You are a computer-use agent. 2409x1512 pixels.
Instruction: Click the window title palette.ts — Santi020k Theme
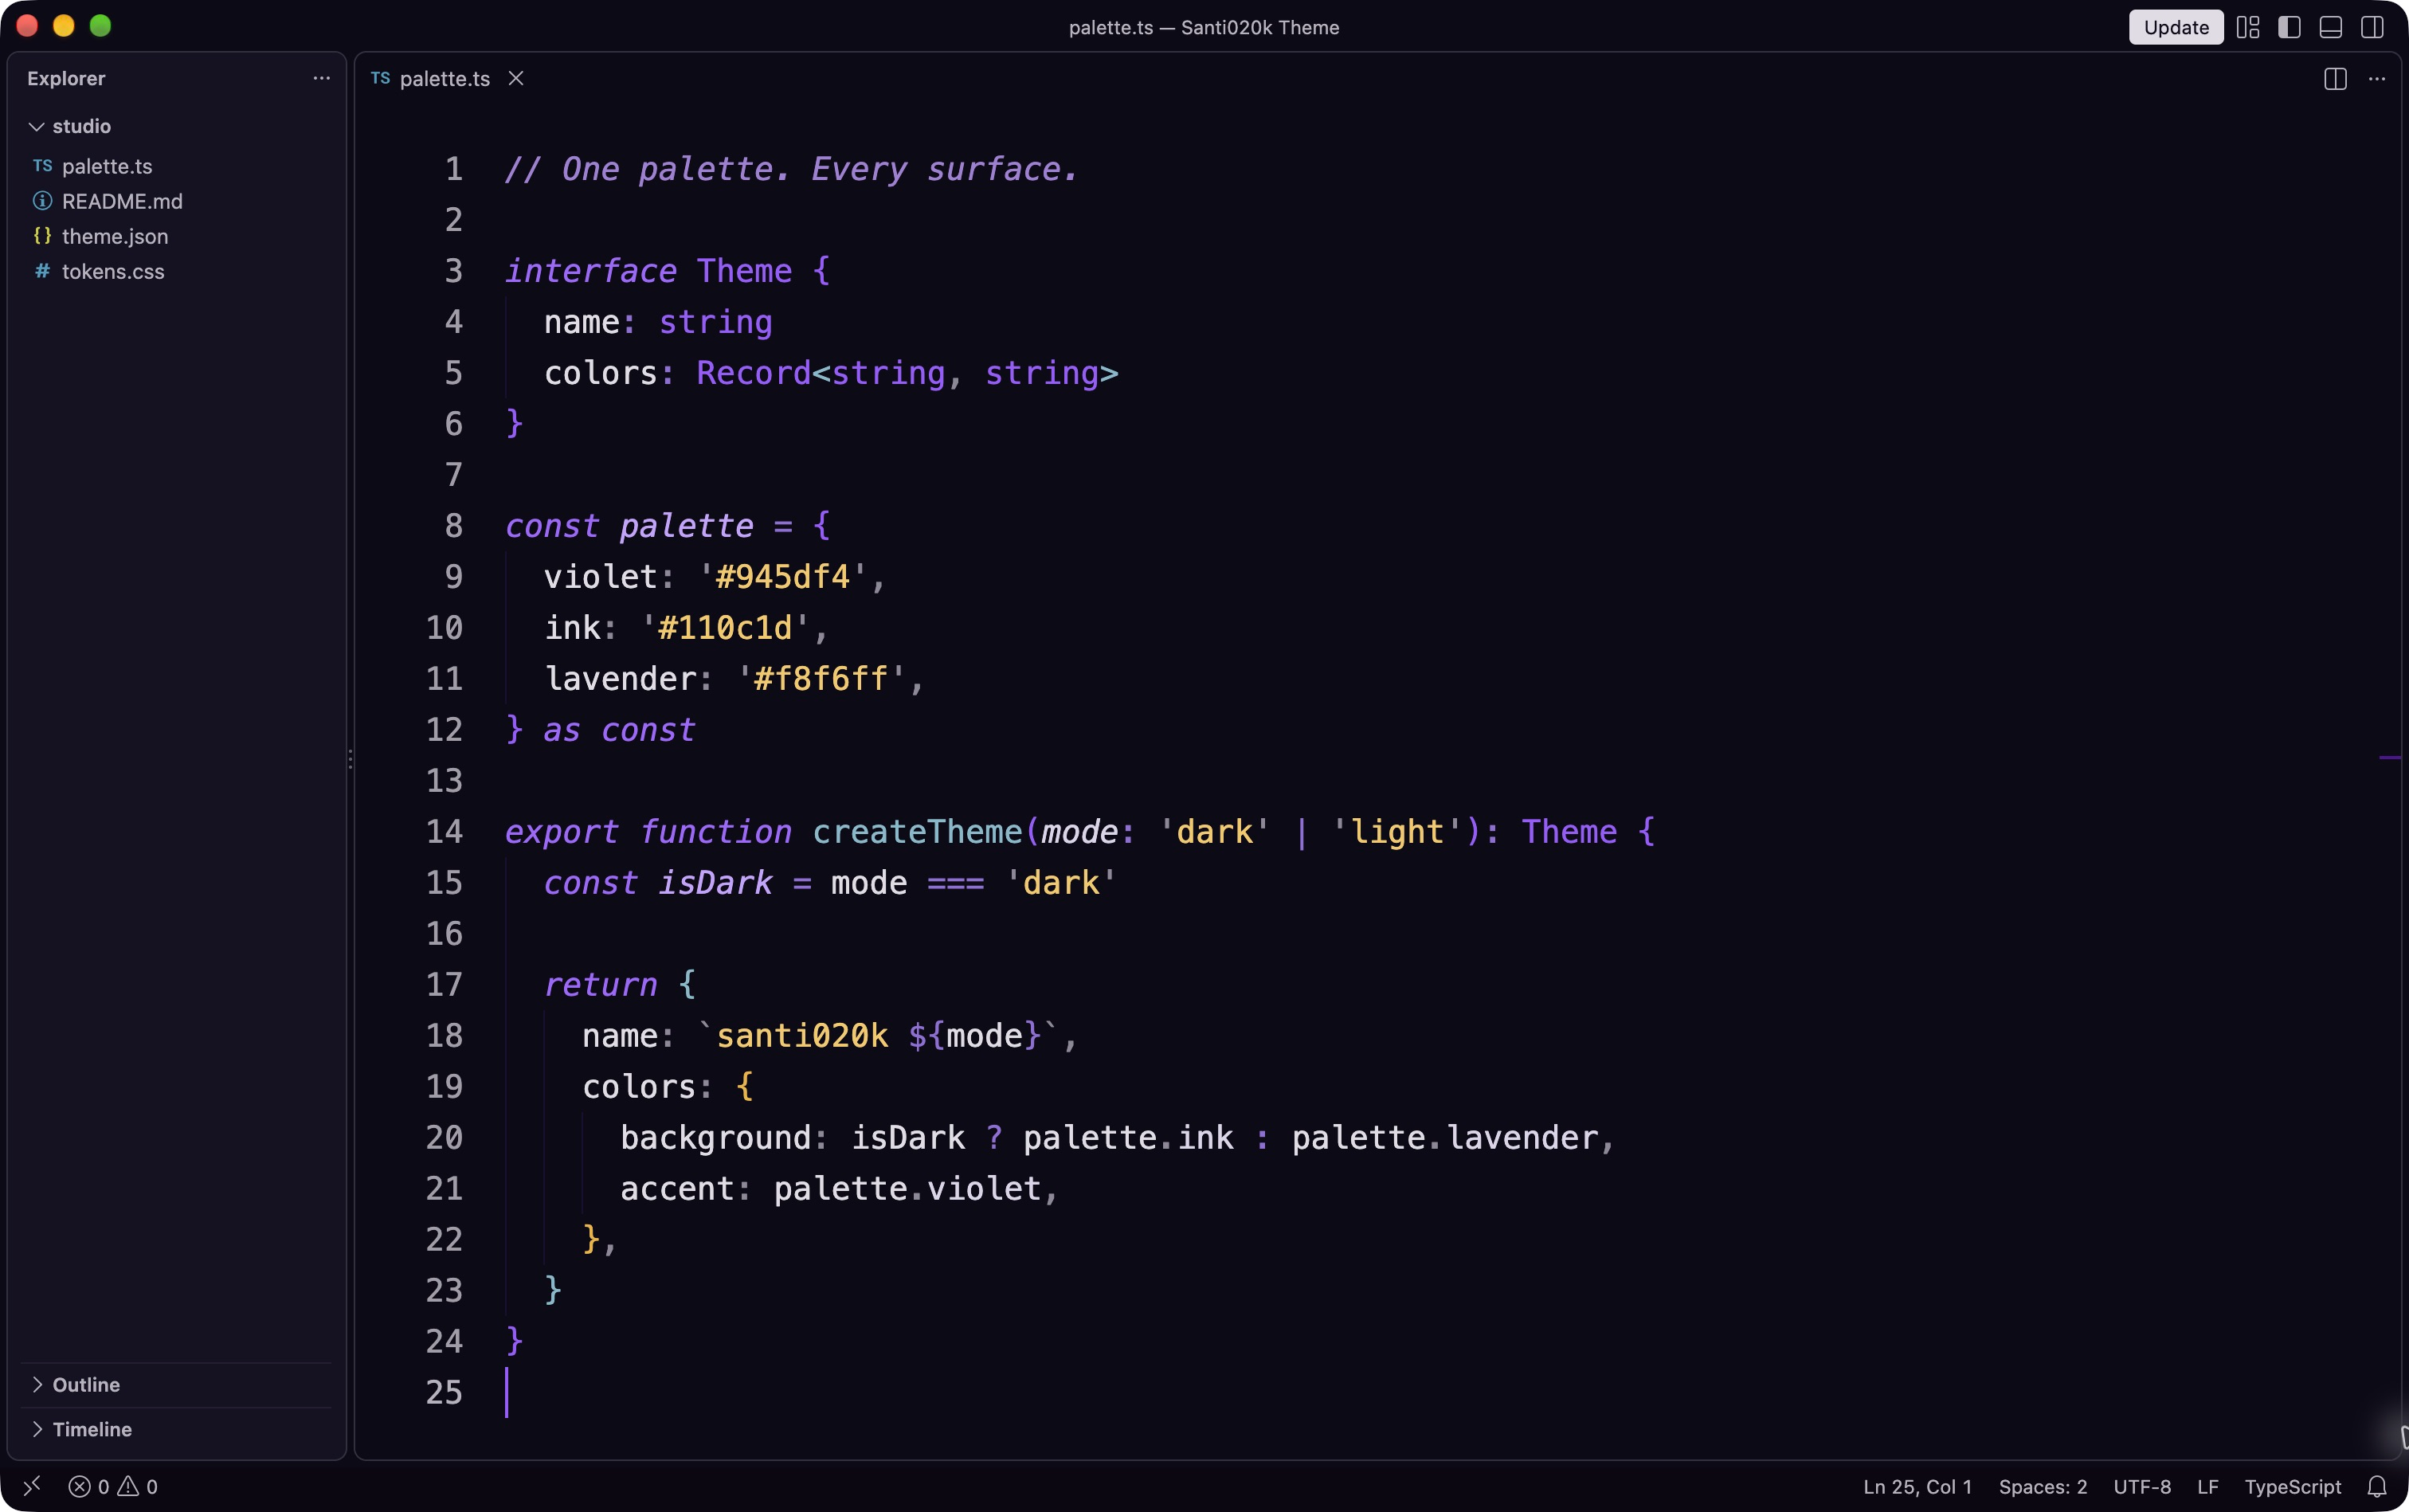[1204, 27]
